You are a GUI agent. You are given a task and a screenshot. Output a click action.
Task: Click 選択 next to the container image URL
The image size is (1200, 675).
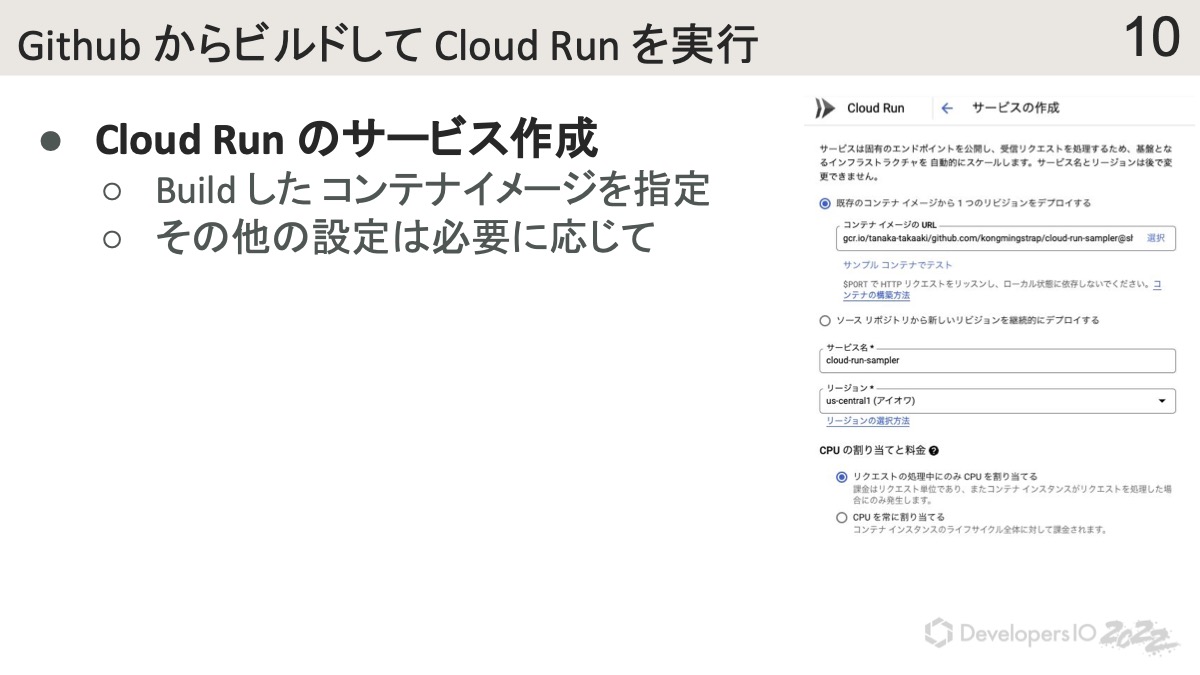coord(1154,237)
